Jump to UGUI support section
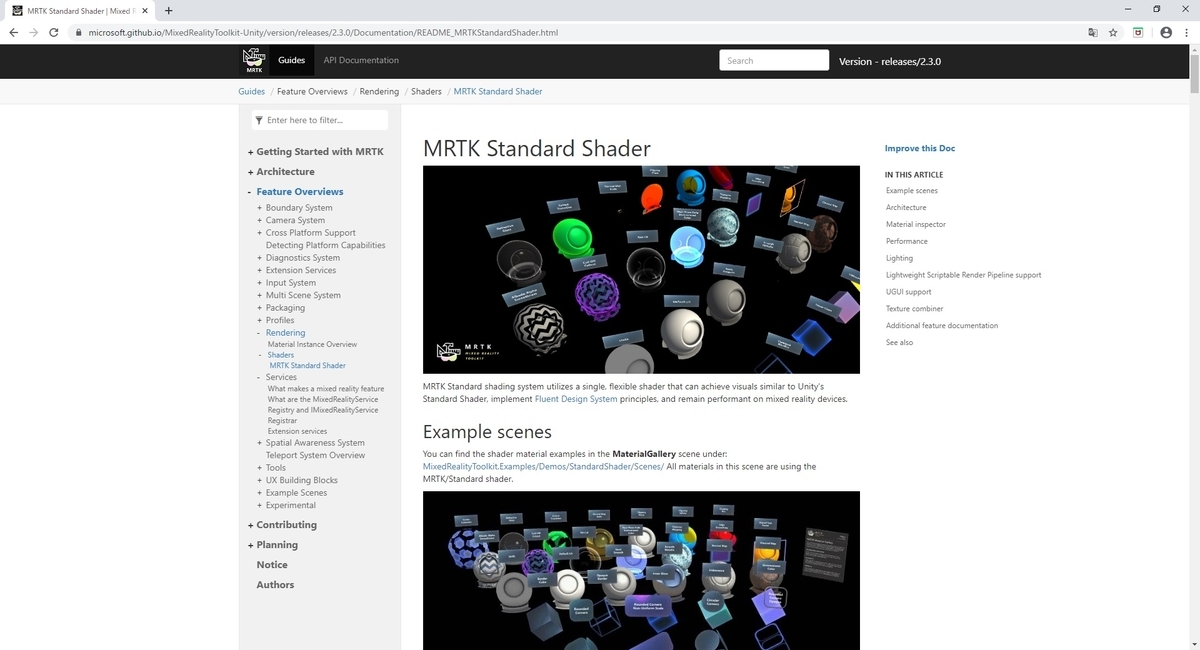This screenshot has height=650, width=1200. 908,292
